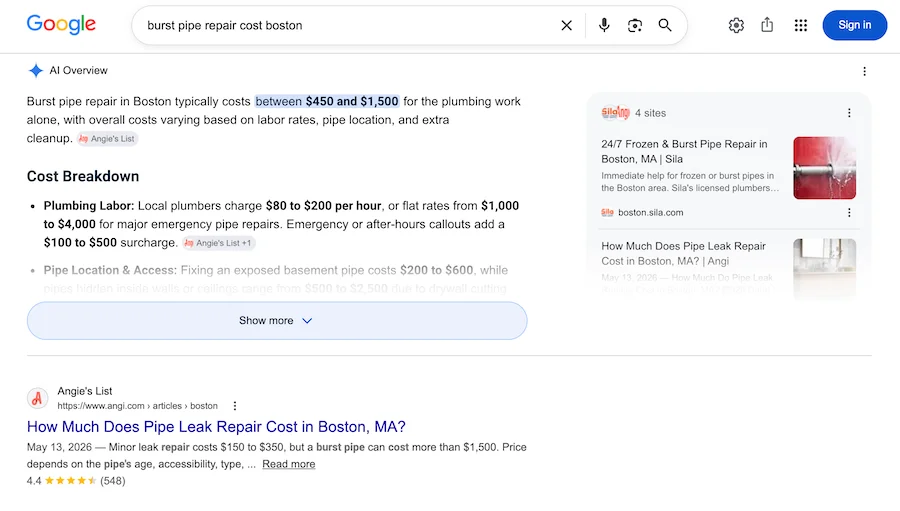Open Angie's List citation chip after cleanup
The image size is (900, 511).
point(107,139)
